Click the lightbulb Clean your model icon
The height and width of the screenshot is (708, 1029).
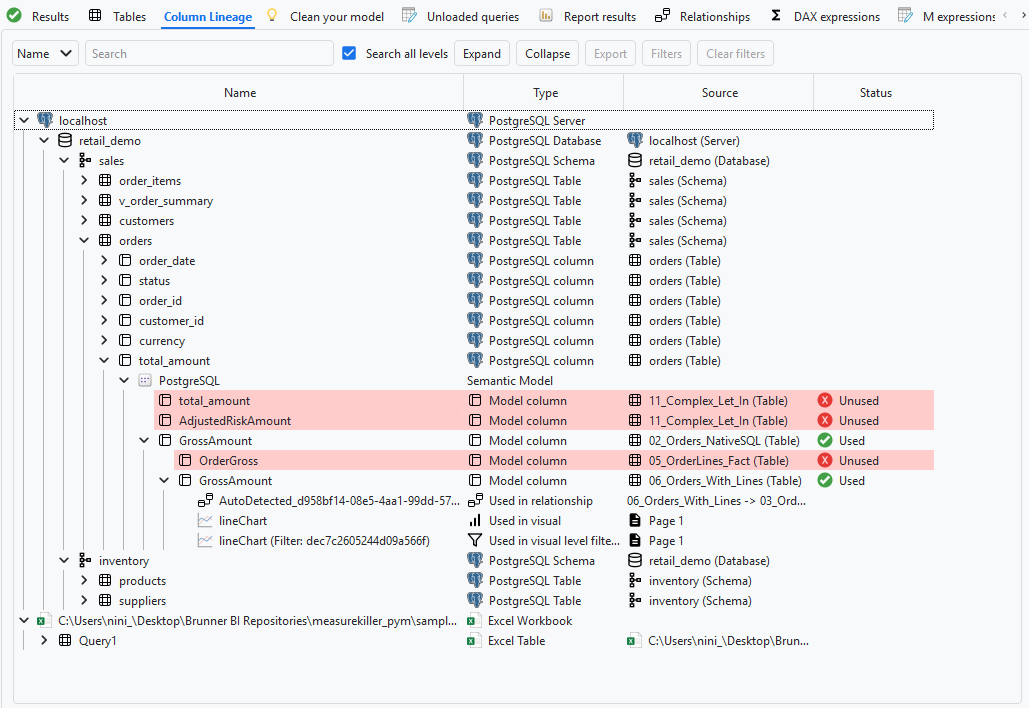click(x=272, y=16)
